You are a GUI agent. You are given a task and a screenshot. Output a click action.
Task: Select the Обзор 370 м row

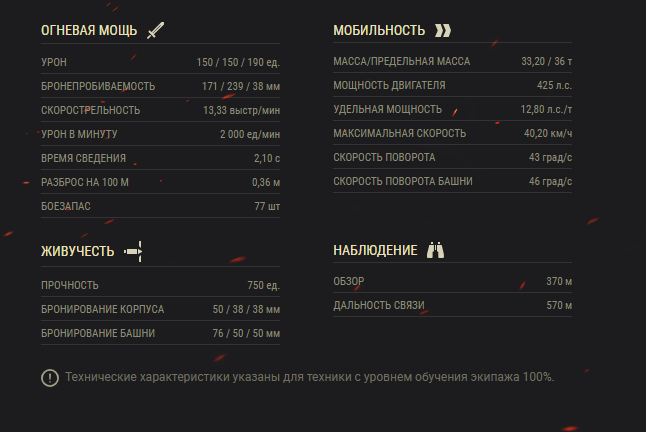click(x=452, y=281)
